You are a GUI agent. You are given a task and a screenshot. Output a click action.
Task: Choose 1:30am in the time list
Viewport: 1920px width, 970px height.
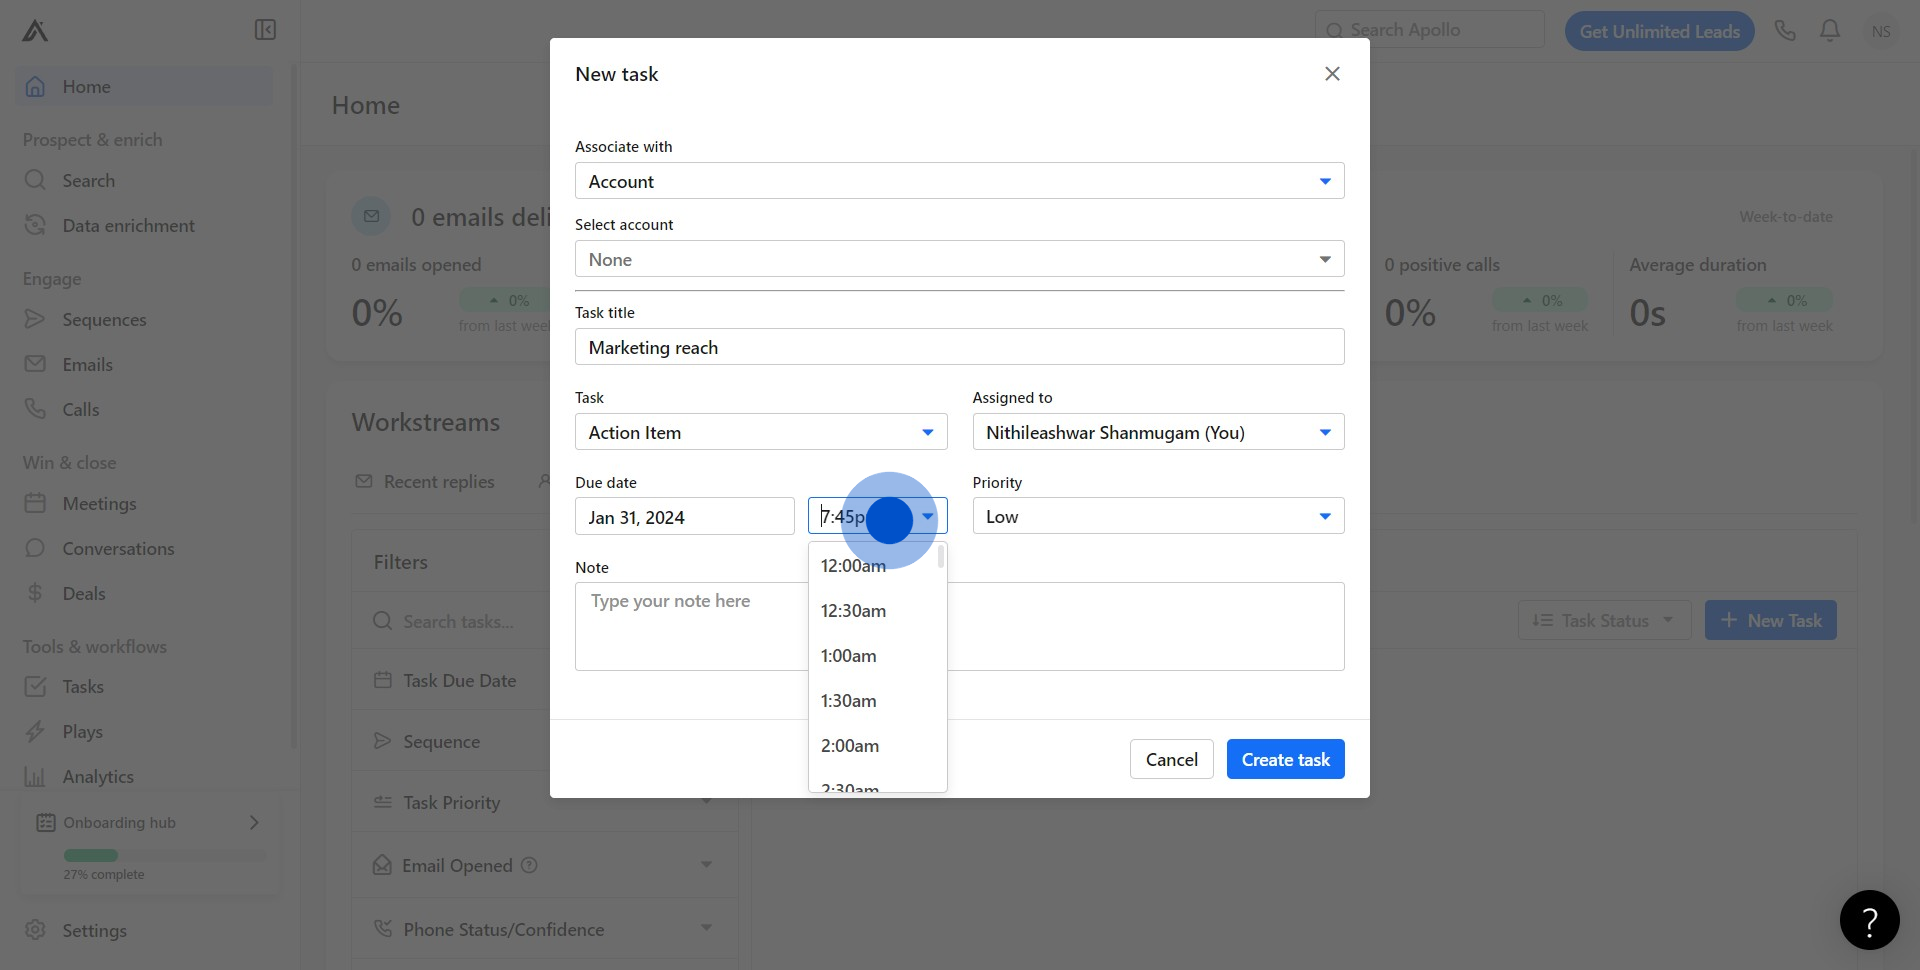pyautogui.click(x=848, y=701)
